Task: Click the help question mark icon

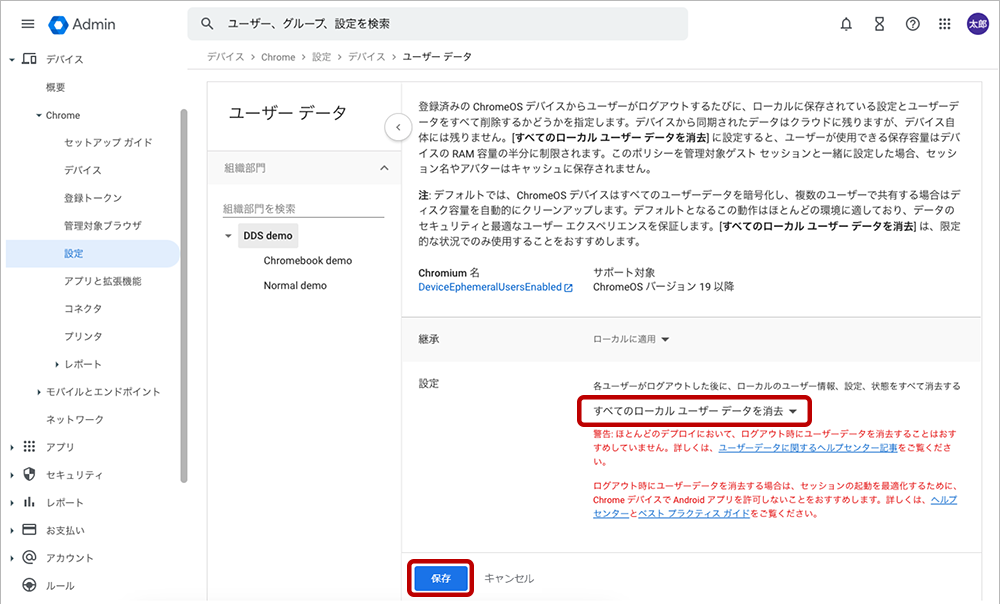Action: coord(912,24)
